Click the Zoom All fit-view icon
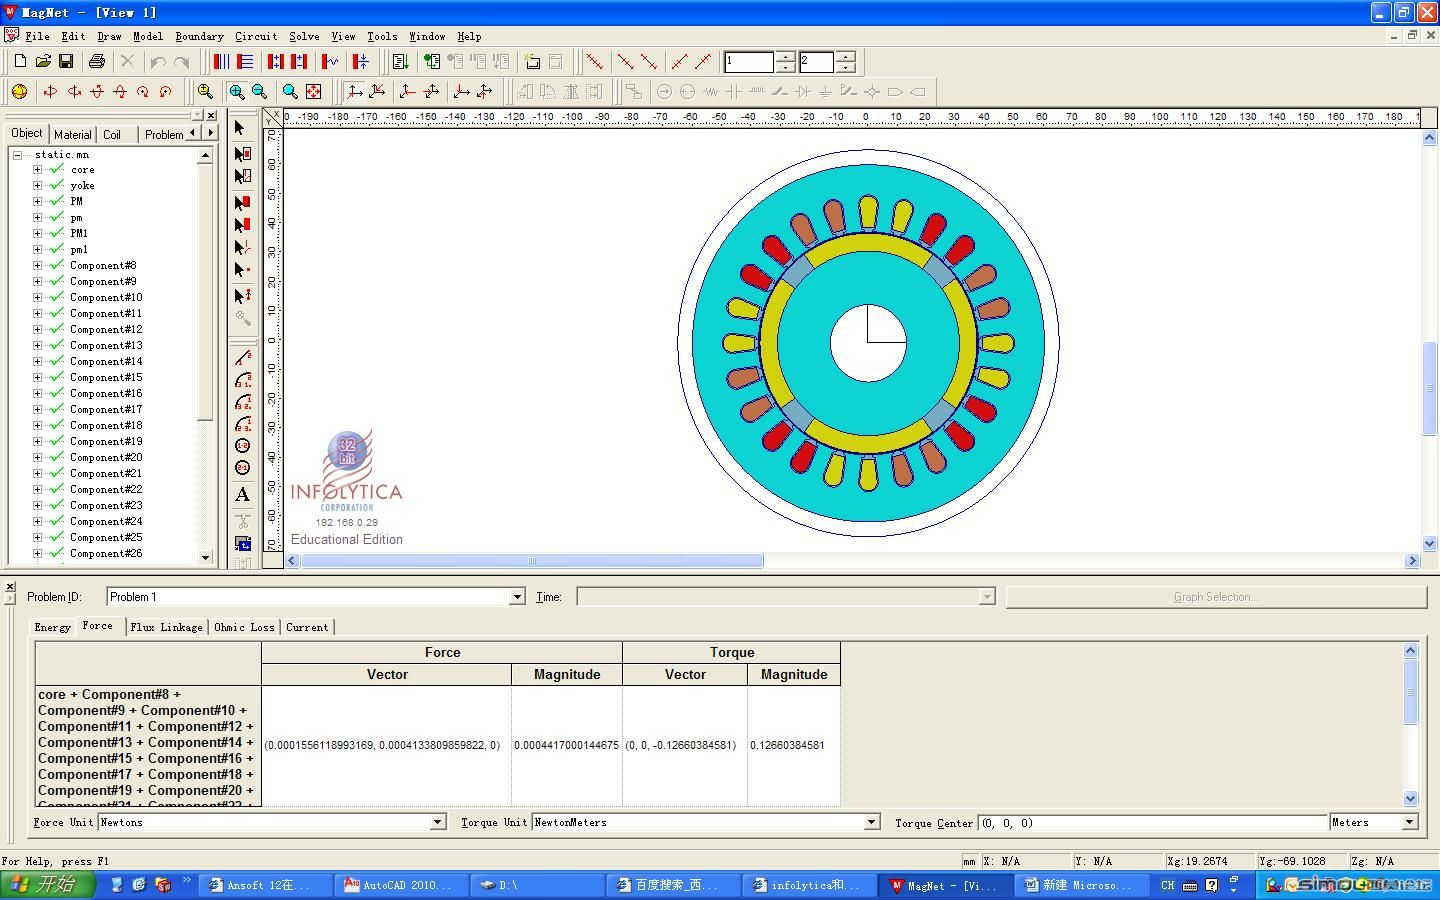This screenshot has height=900, width=1440. tap(313, 92)
